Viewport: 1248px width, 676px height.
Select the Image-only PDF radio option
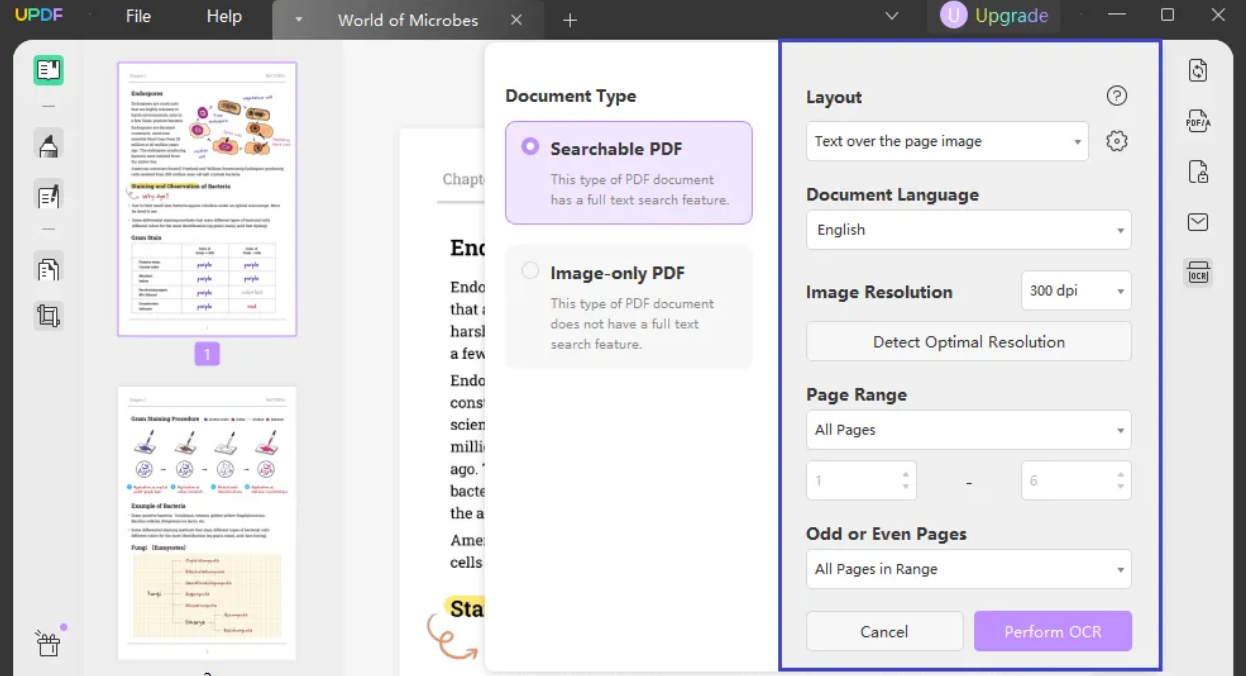tap(530, 271)
